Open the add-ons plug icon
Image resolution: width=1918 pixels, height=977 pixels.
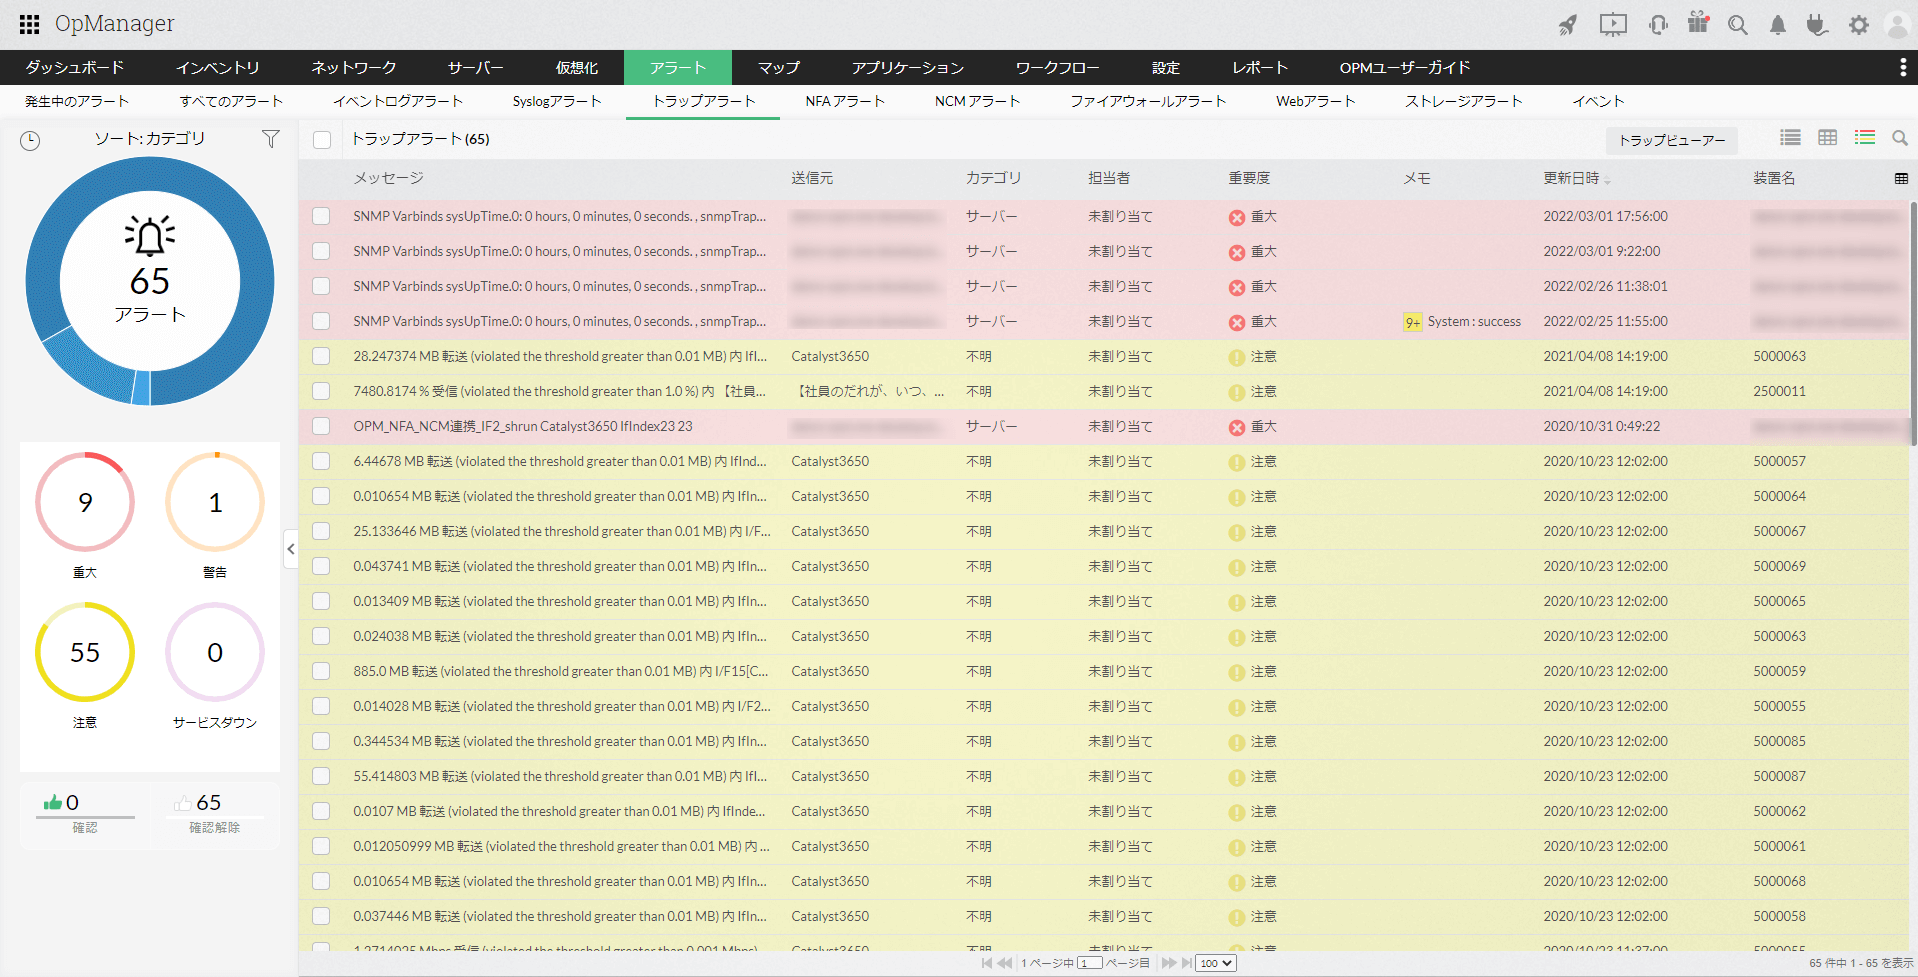click(1817, 24)
